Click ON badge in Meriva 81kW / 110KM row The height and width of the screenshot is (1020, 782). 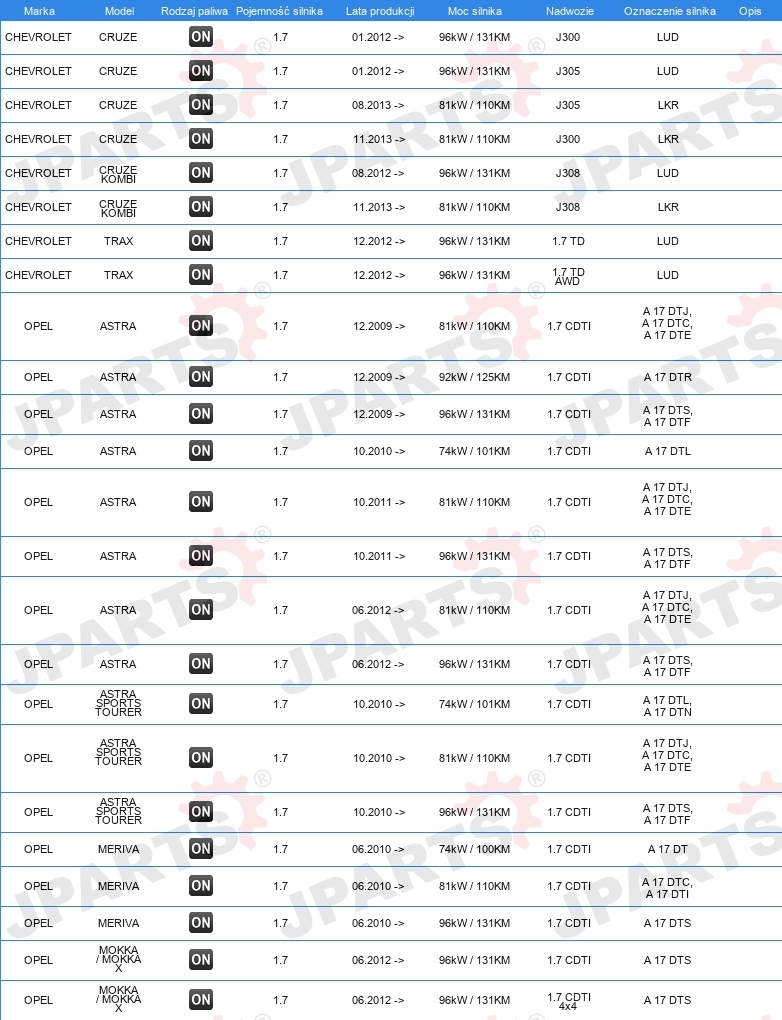(201, 886)
